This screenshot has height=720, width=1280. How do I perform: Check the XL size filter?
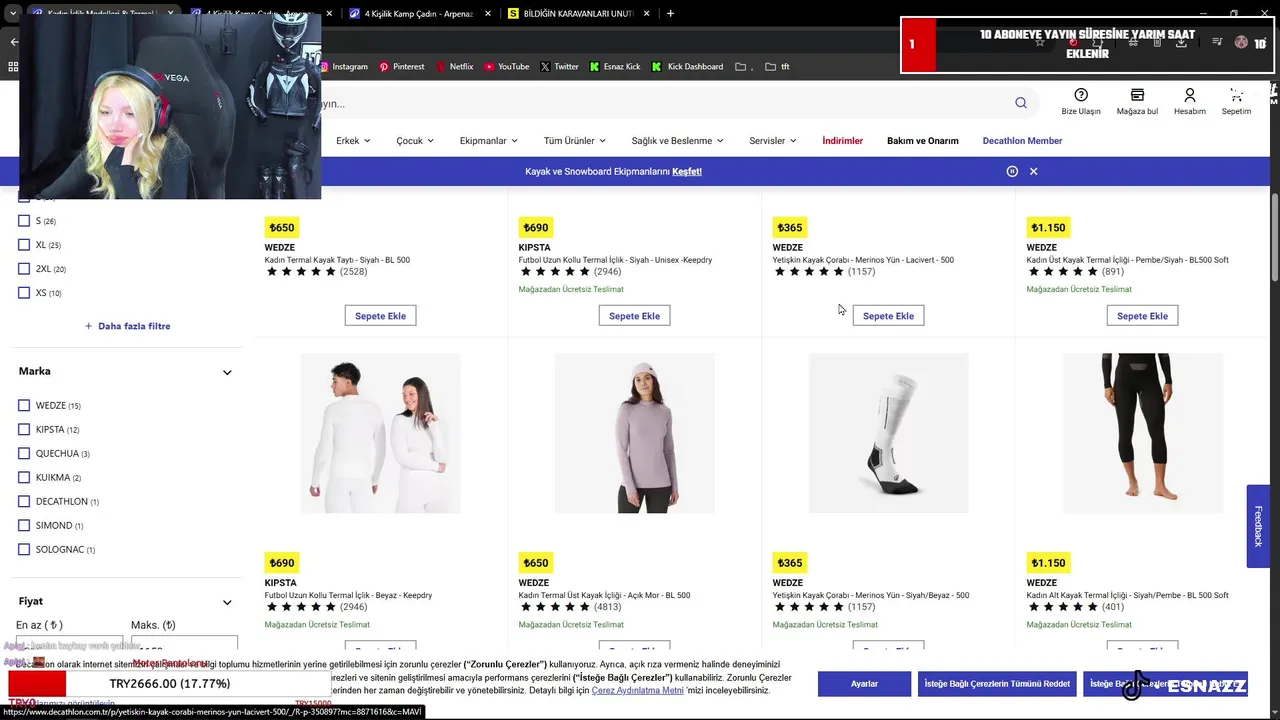pos(24,245)
